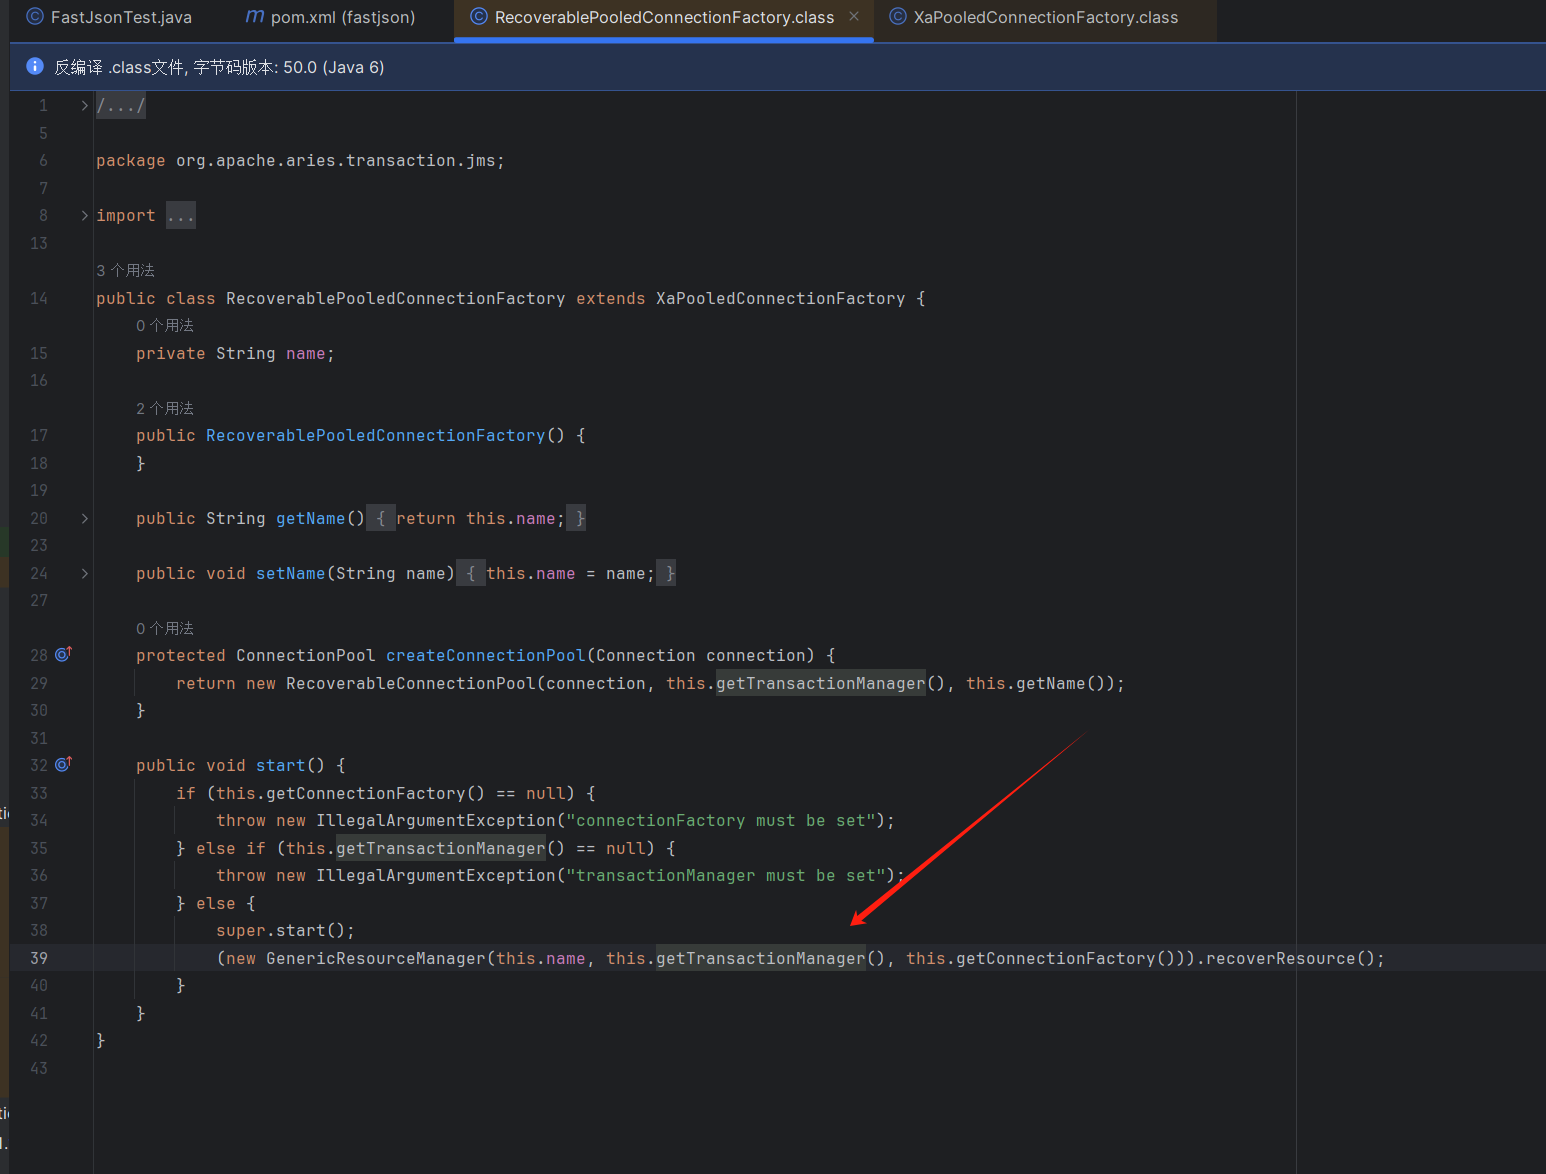This screenshot has width=1546, height=1174.
Task: Click override gutter icon at line 28
Action: [x=63, y=654]
